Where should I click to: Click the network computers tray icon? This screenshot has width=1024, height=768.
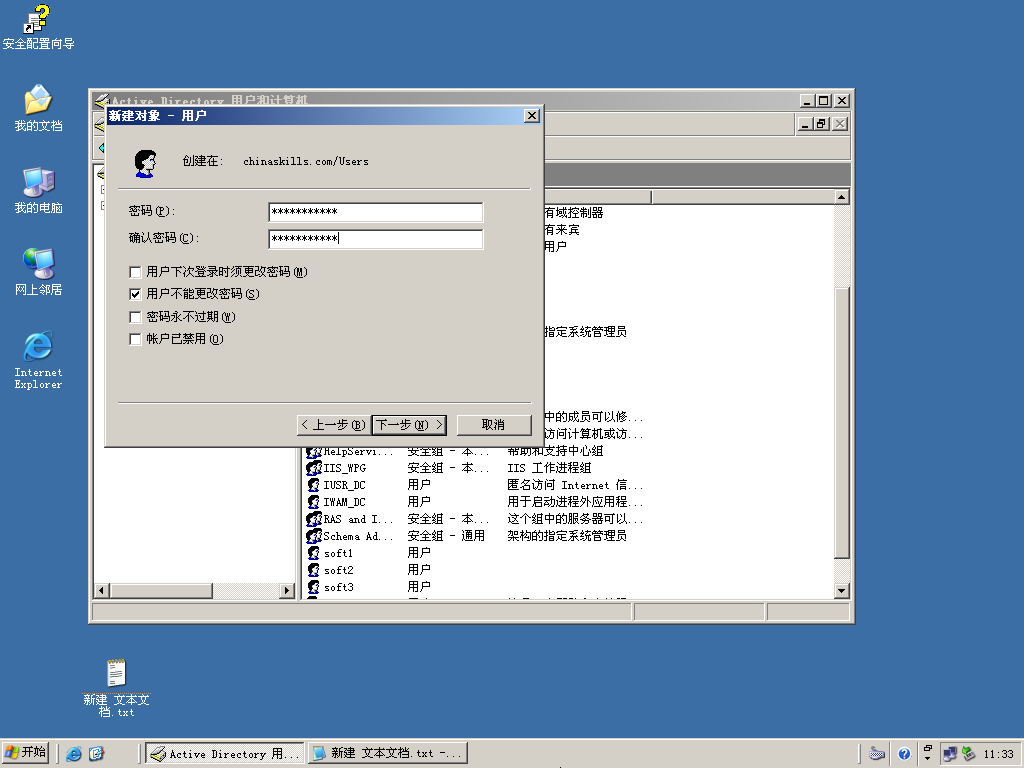click(x=950, y=754)
